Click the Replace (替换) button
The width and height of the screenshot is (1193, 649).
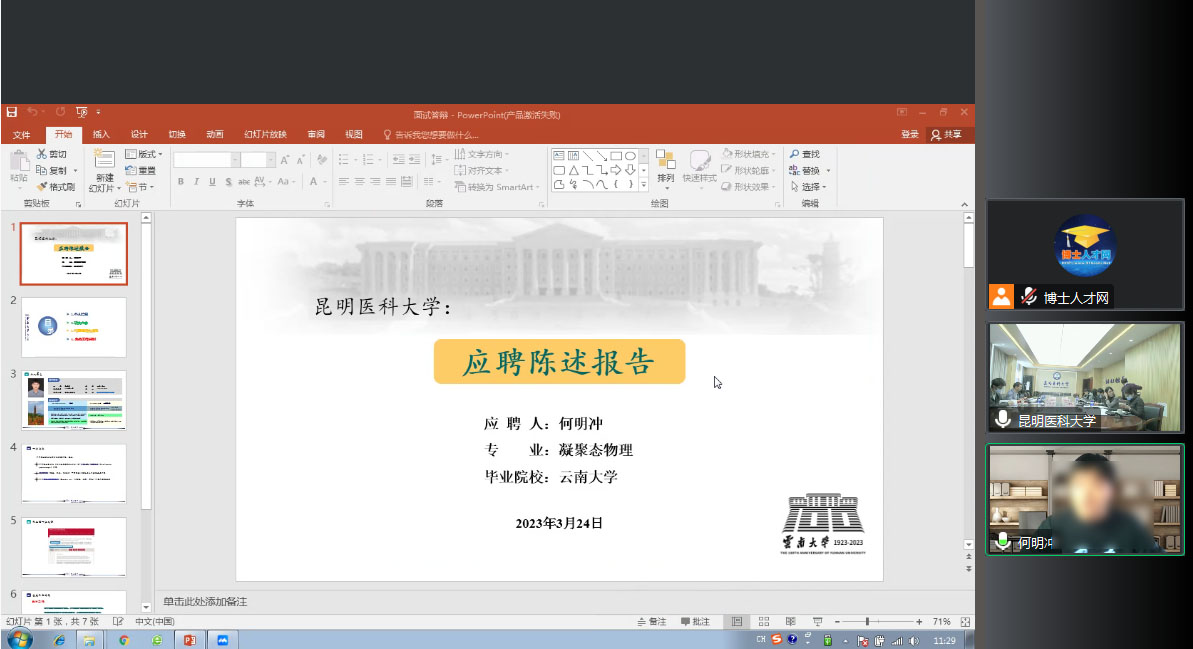[x=810, y=170]
